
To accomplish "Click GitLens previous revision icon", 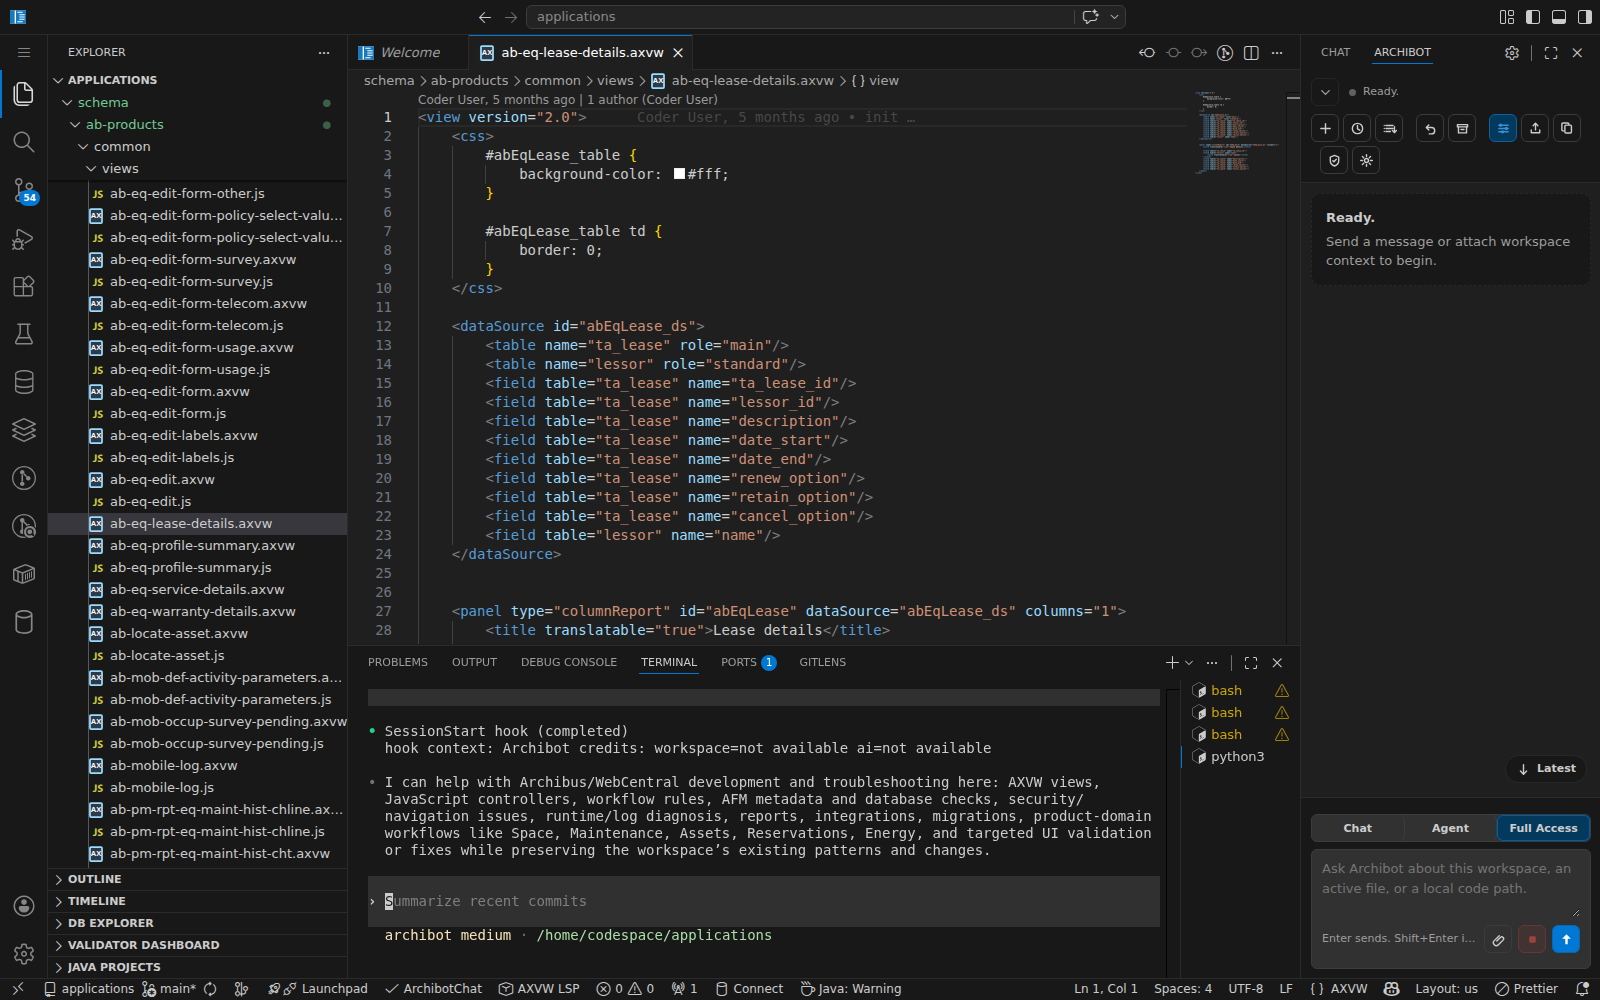I will tap(1147, 53).
